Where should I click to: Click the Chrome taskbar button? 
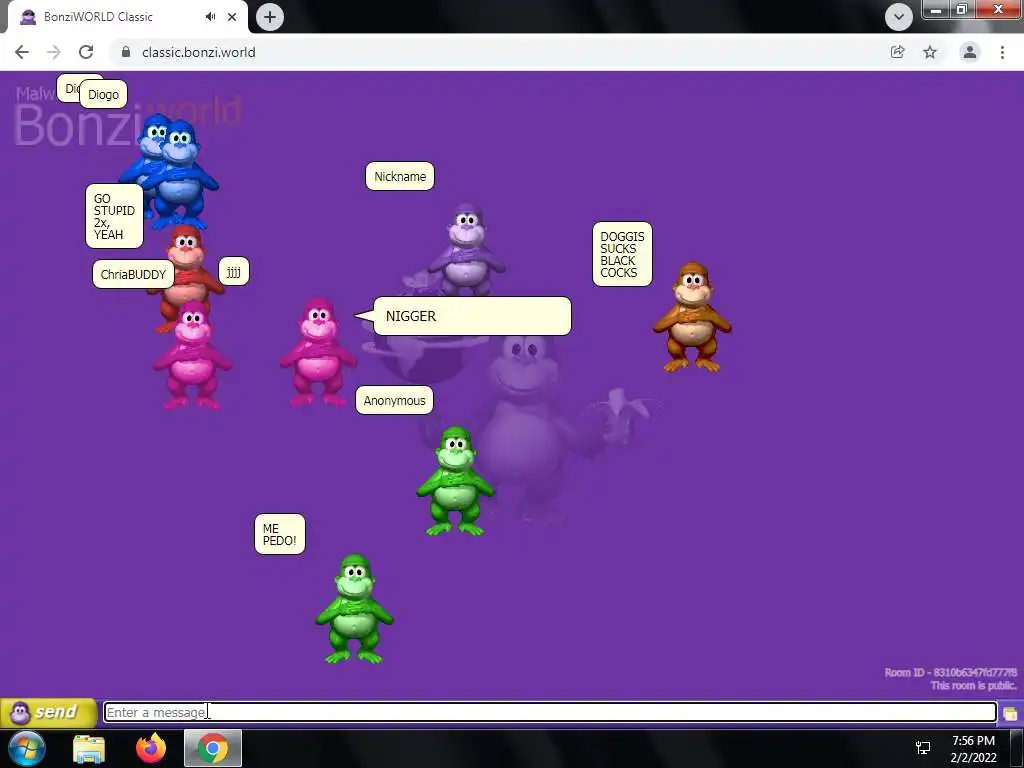pyautogui.click(x=213, y=749)
